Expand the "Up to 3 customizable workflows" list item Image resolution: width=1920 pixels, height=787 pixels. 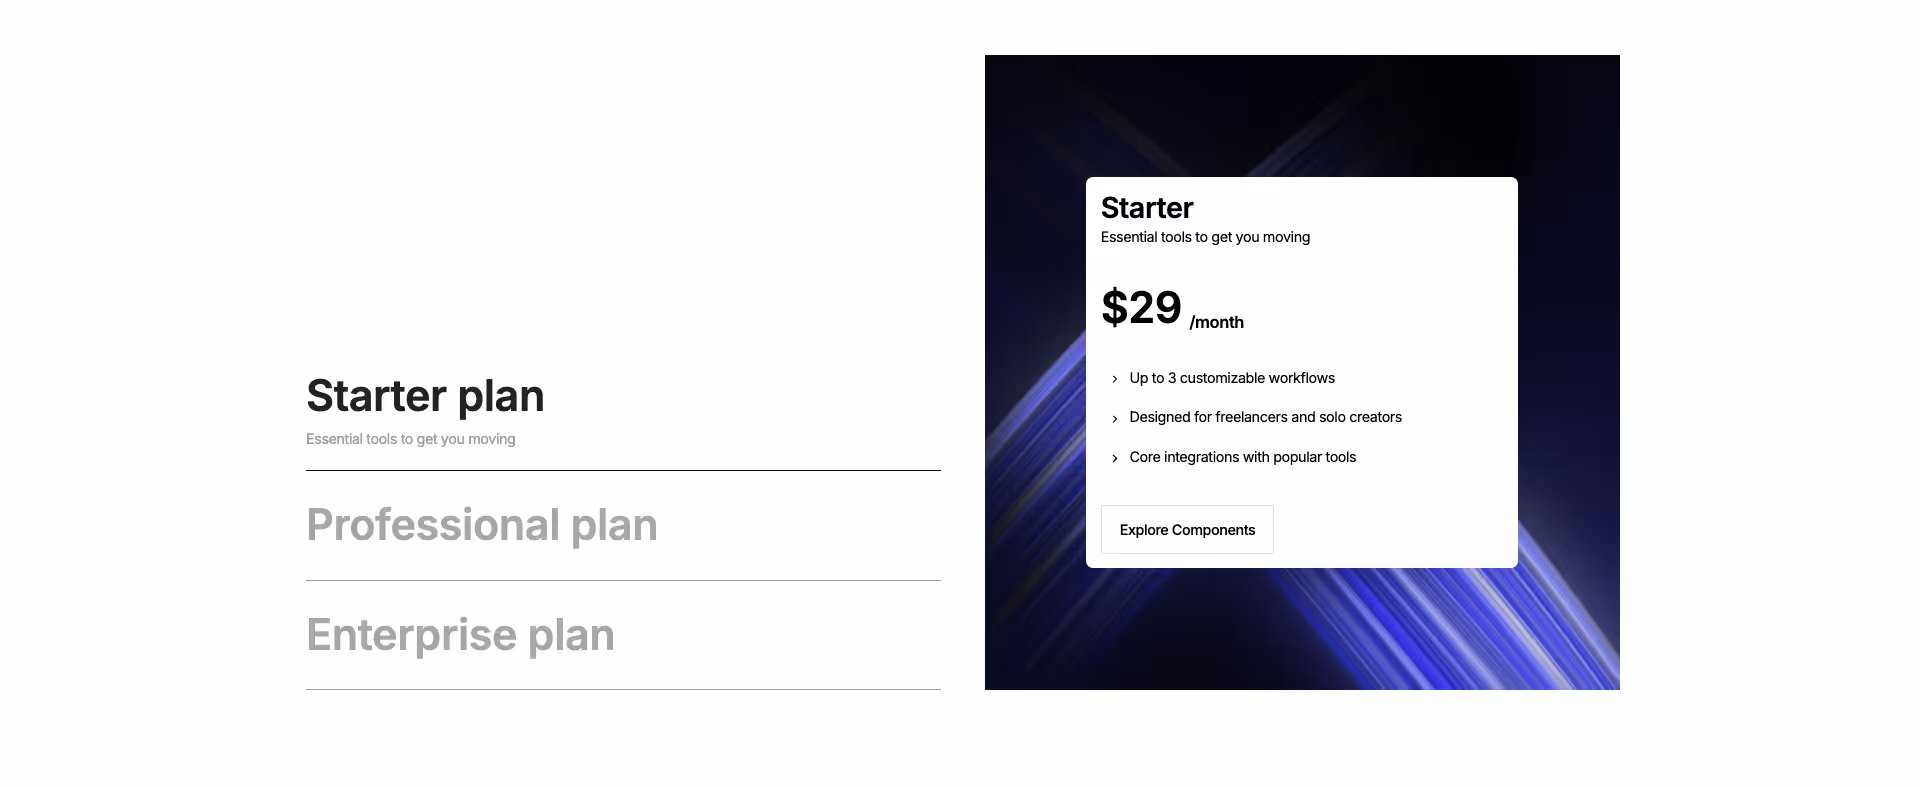tap(1232, 378)
